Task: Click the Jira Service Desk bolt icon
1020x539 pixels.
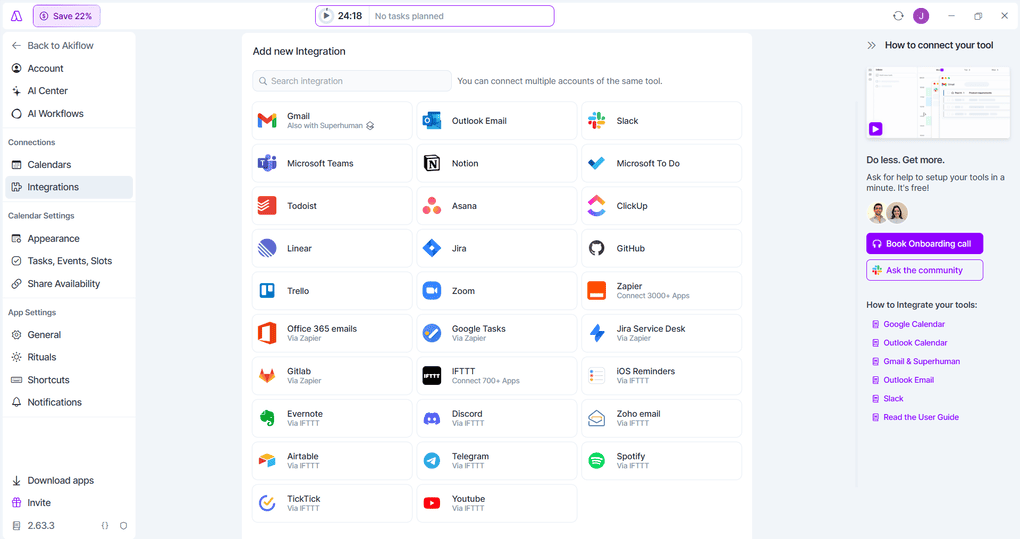Action: (597, 334)
